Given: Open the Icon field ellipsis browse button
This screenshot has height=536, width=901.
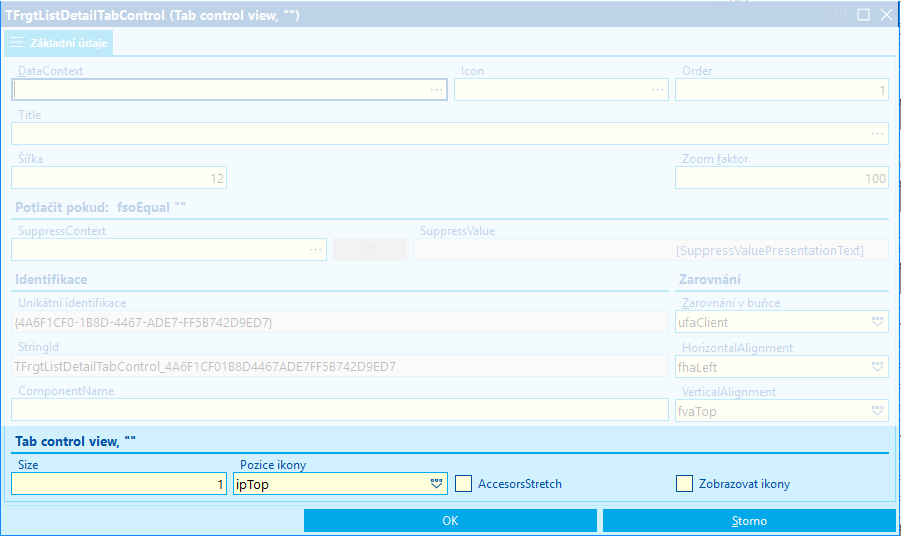Looking at the screenshot, I should point(657,90).
